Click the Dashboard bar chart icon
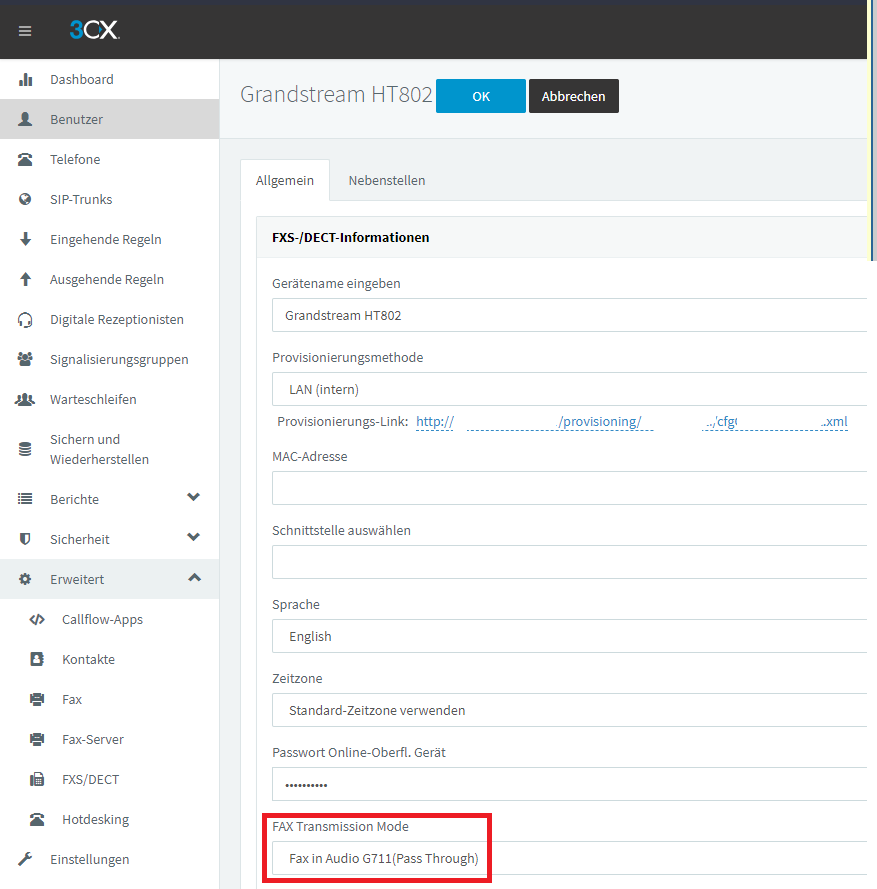 26,80
